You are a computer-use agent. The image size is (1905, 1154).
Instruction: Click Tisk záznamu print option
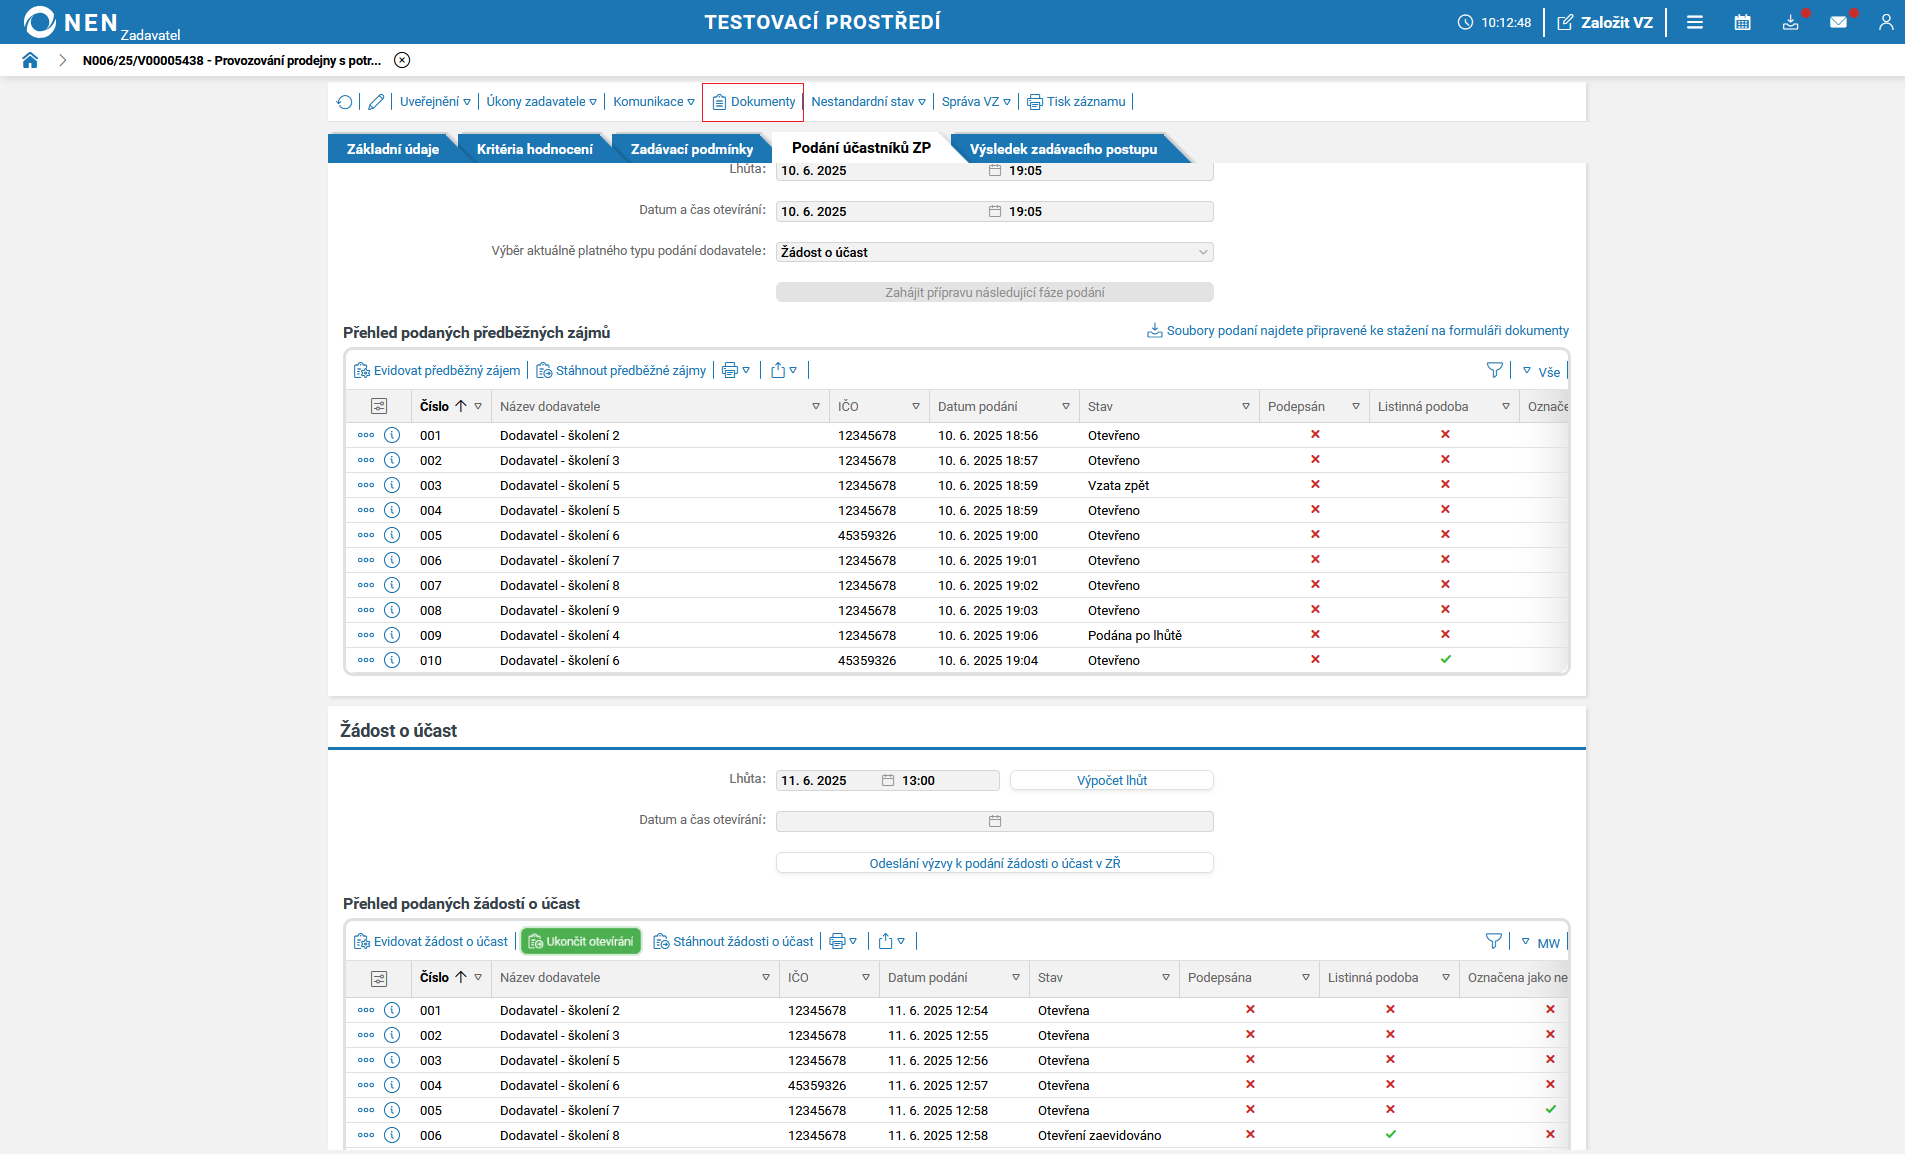click(1077, 102)
